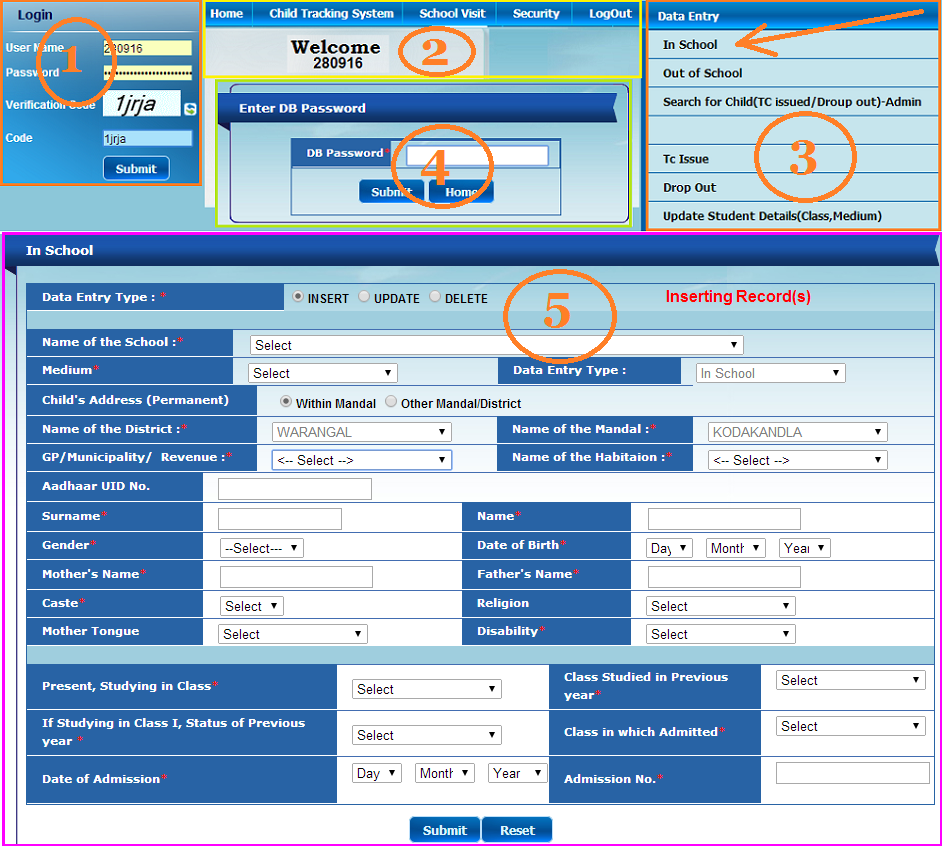Select the UPDATE data entry type
The height and width of the screenshot is (846, 942).
tap(364, 296)
